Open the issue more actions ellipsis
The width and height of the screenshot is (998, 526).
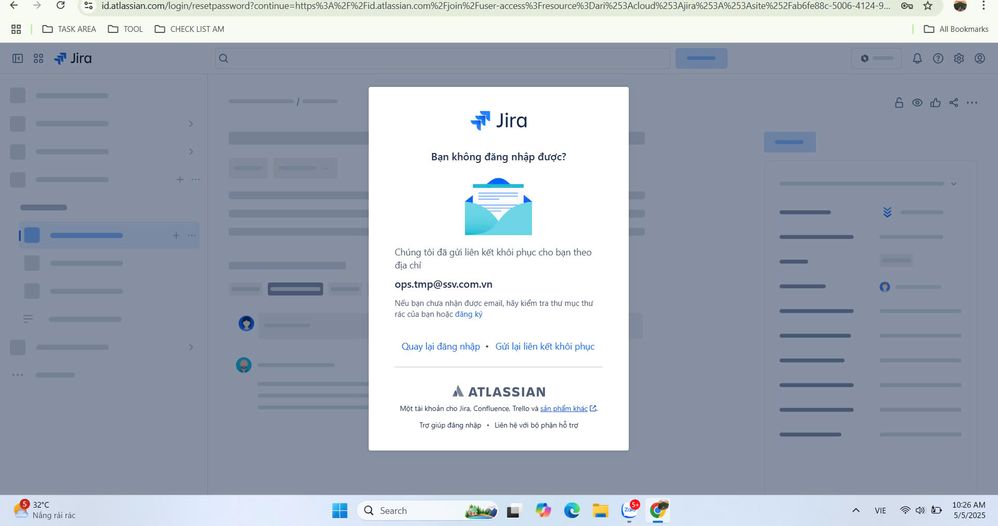coord(972,103)
